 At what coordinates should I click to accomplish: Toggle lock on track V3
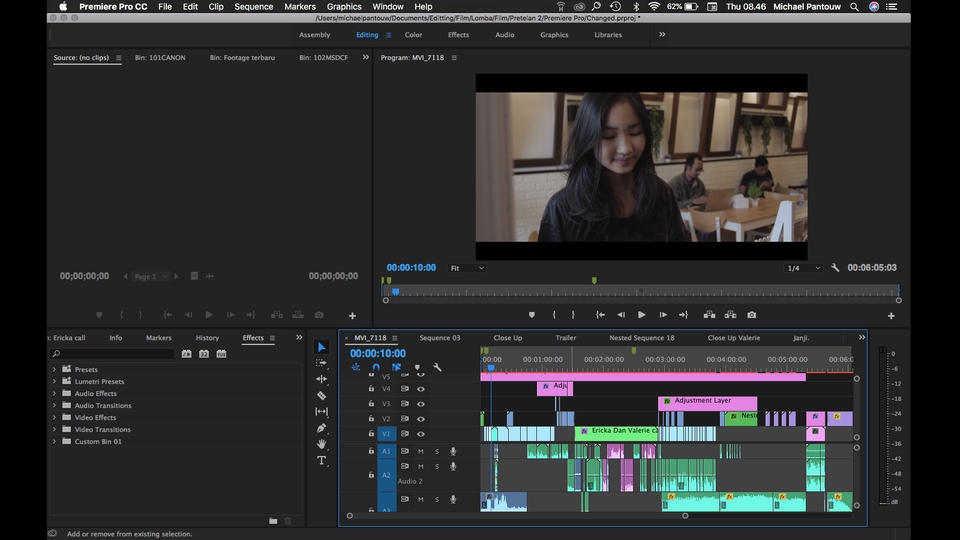point(371,403)
